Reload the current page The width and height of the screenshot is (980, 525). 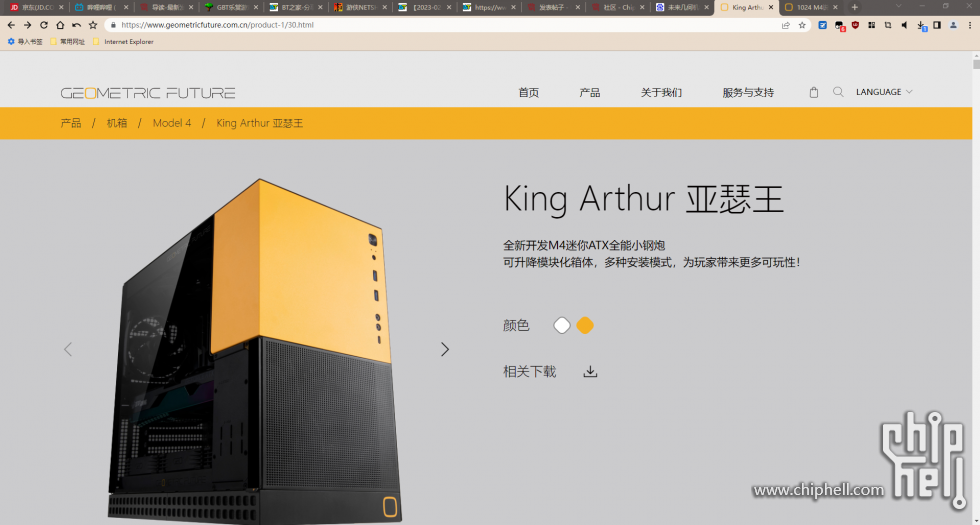point(44,25)
